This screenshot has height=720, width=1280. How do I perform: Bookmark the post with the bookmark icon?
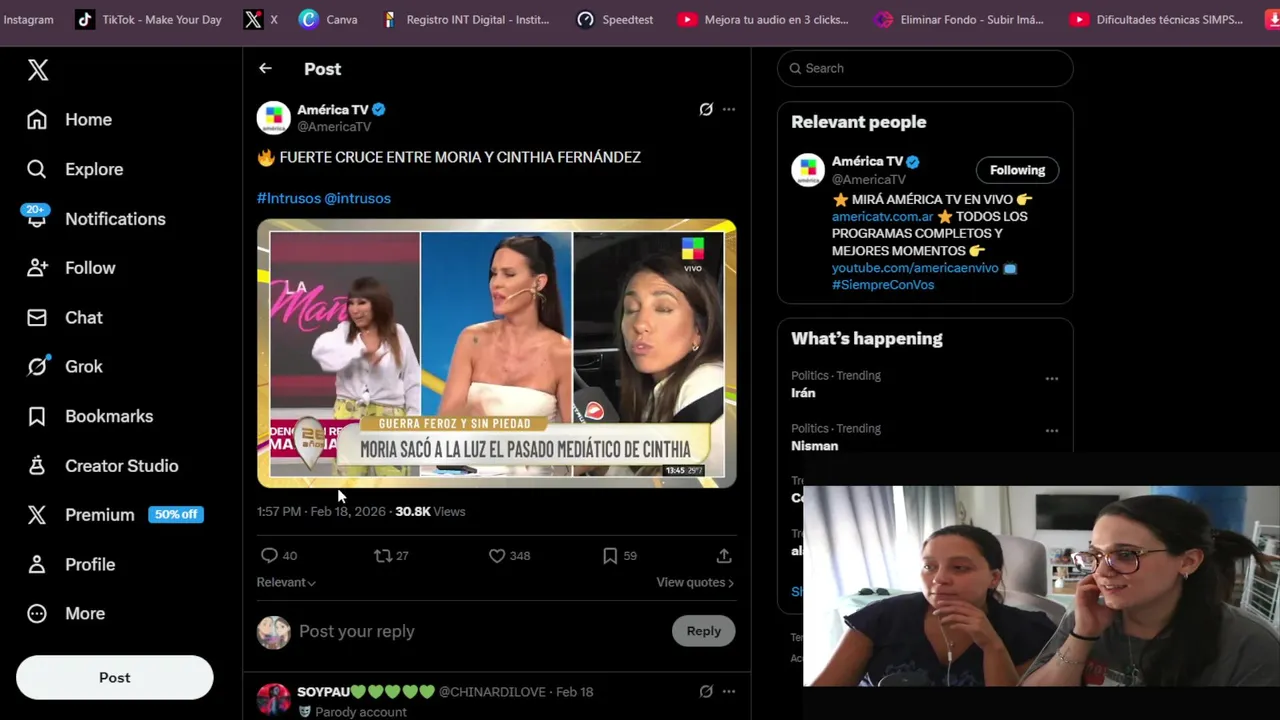pos(610,555)
